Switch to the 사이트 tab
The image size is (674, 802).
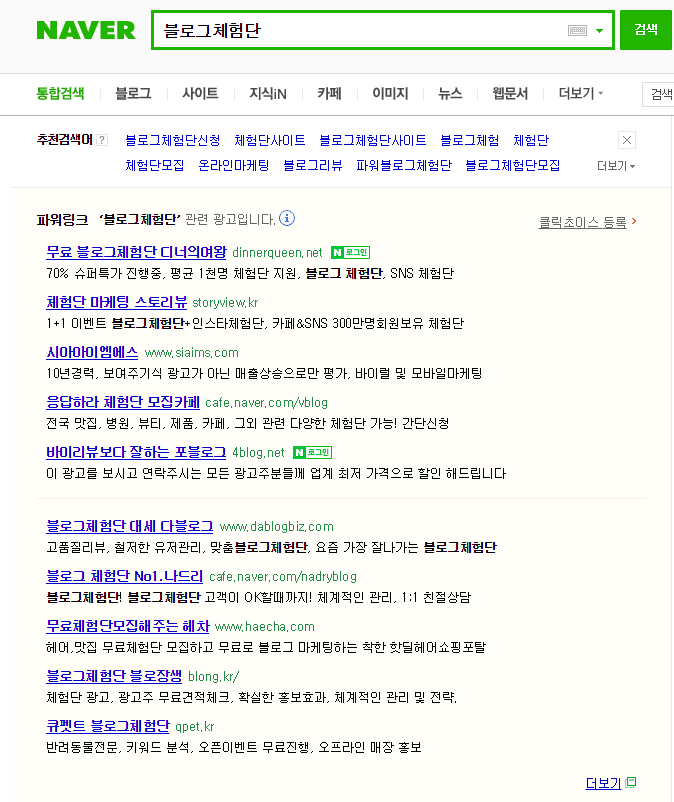coord(200,94)
